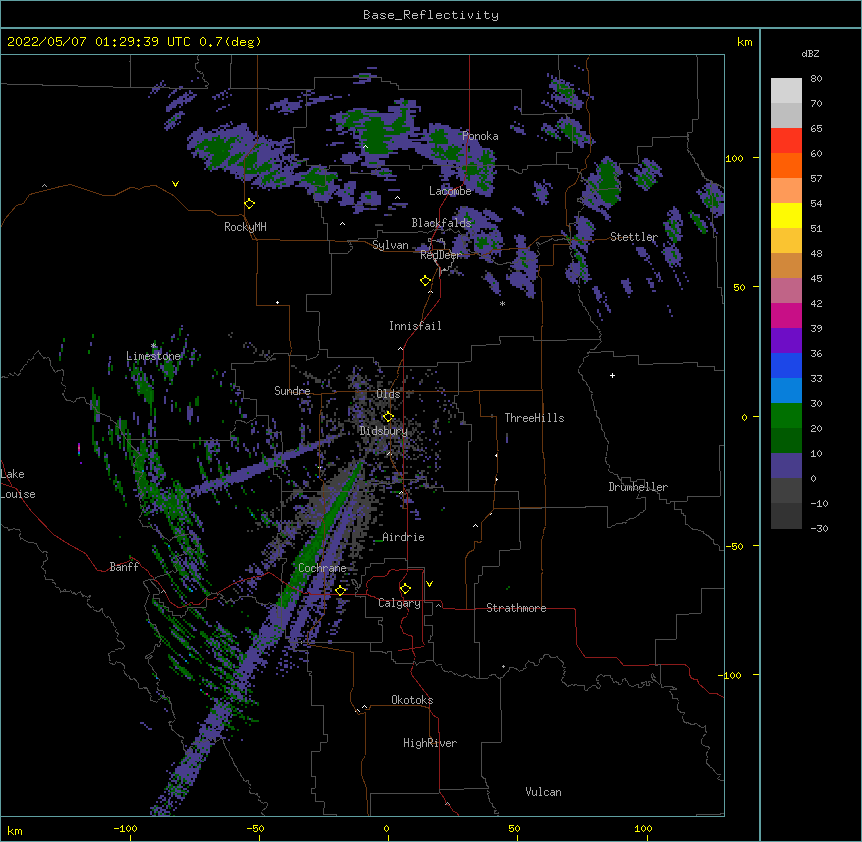Click the green 30 dBZ legend swatch
The width and height of the screenshot is (862, 842).
coord(786,416)
